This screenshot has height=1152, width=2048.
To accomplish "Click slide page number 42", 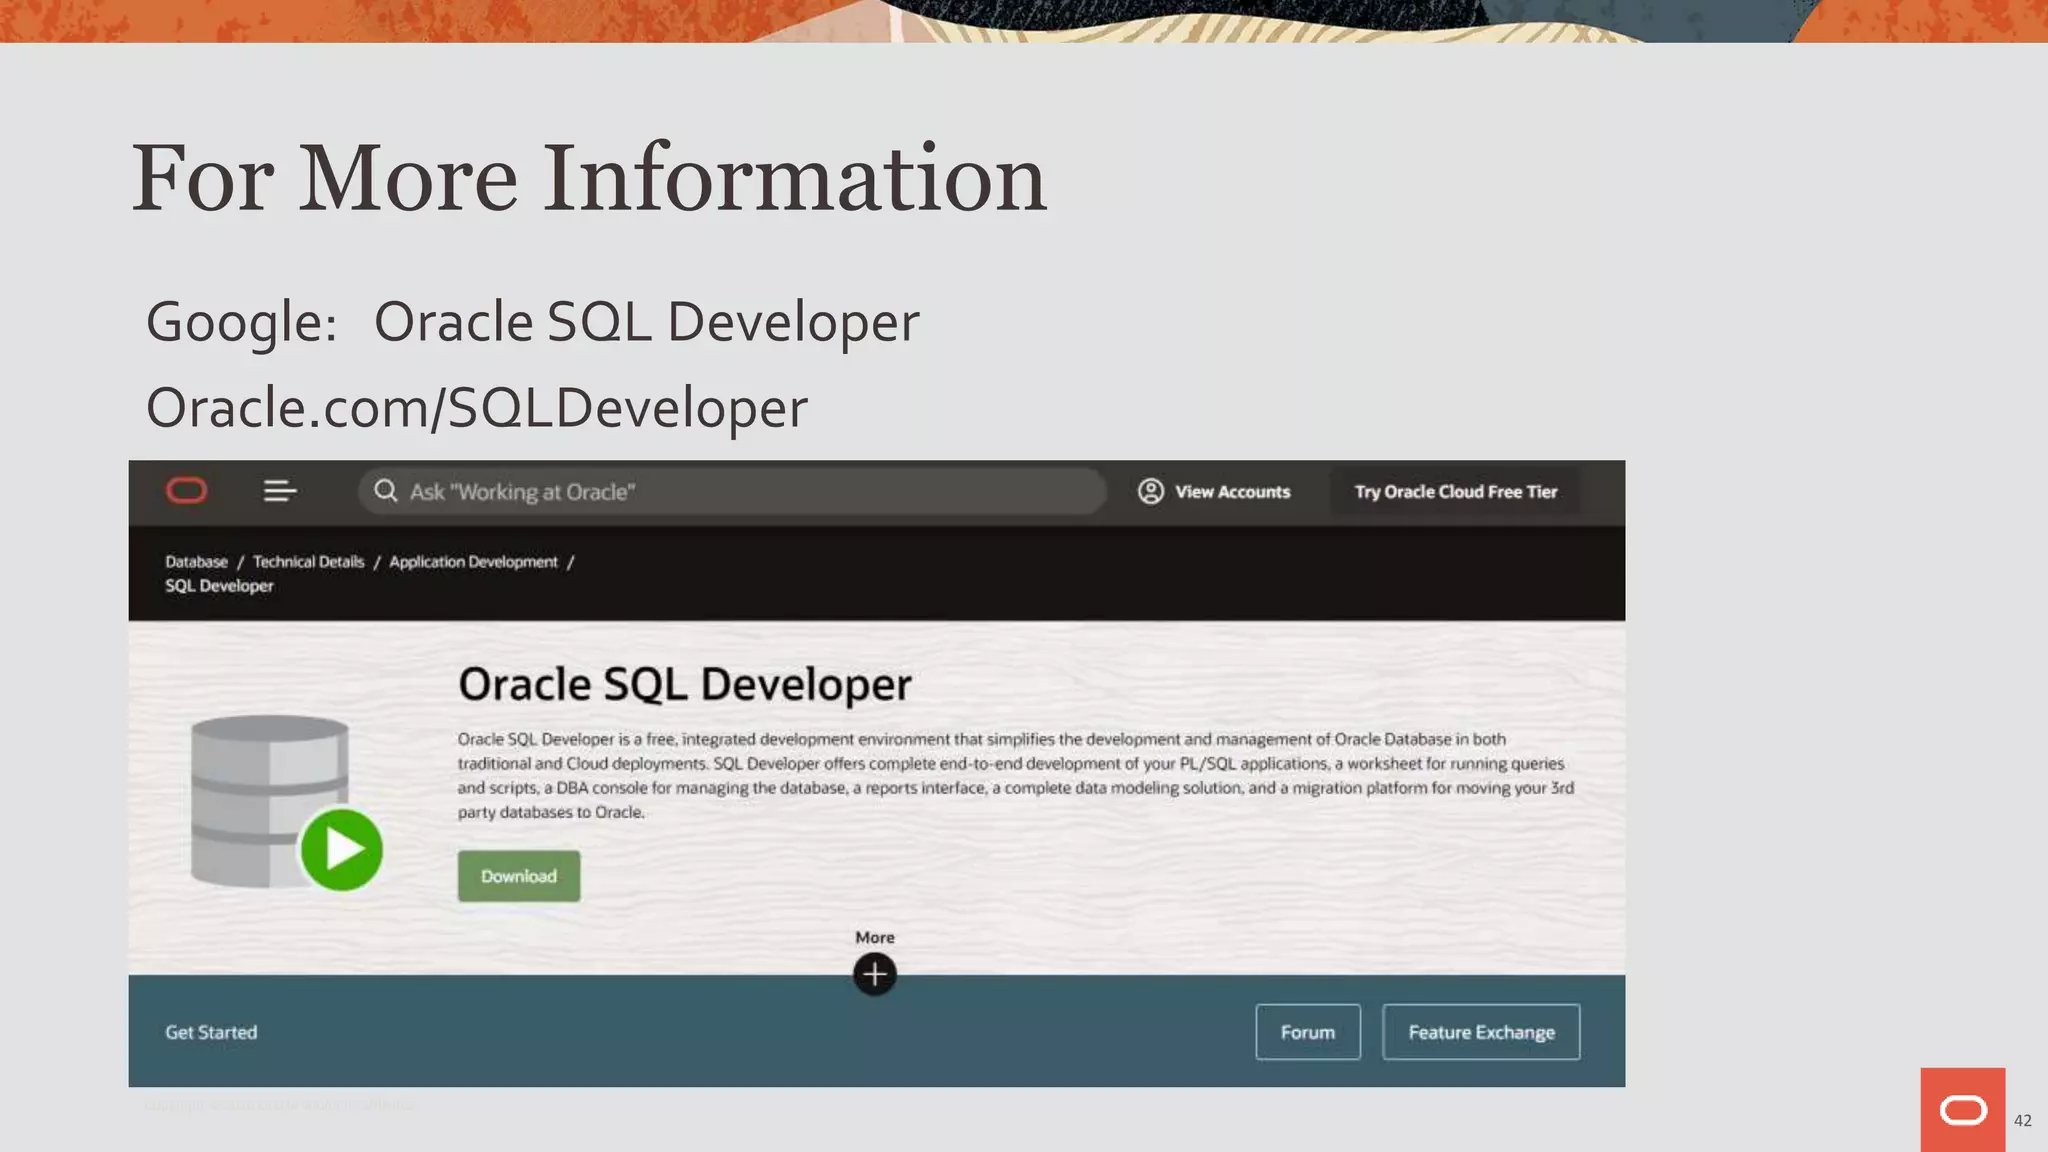I will click(2023, 1121).
